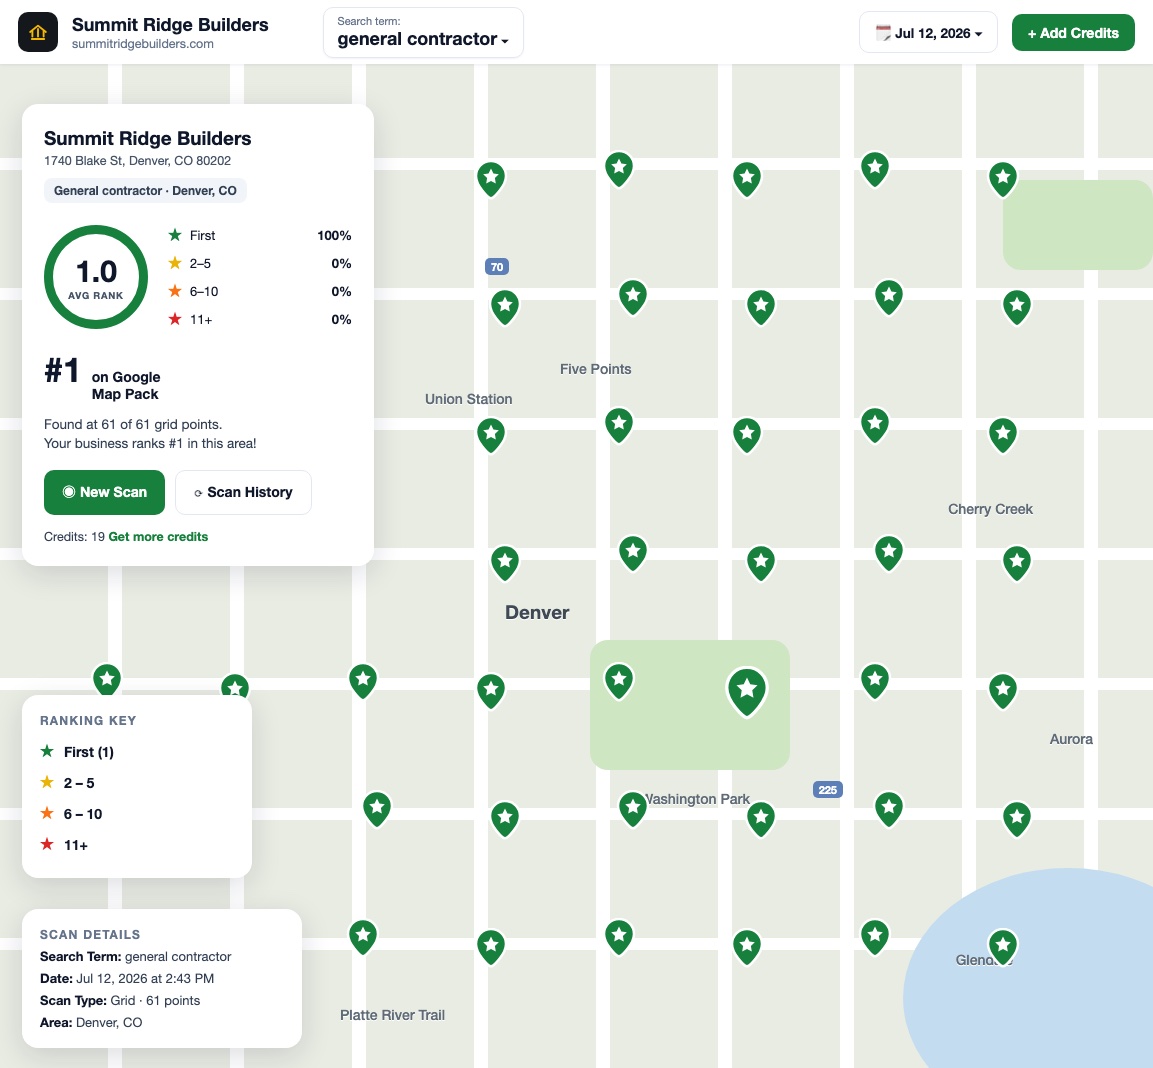Open the Jul 12, 2026 date dropdown
This screenshot has height=1068, width=1153.
[x=928, y=33]
